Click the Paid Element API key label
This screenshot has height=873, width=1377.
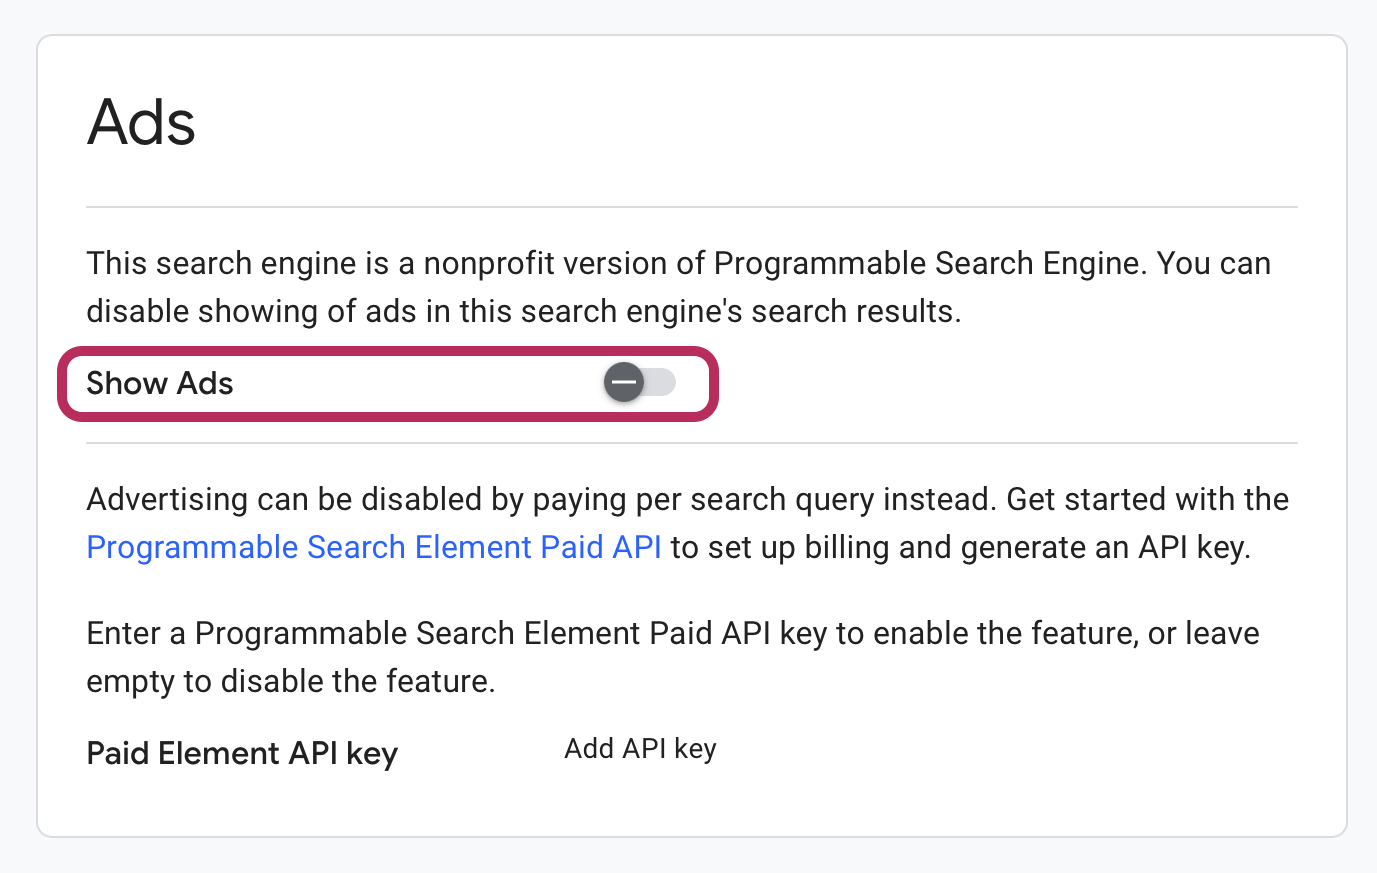241,753
